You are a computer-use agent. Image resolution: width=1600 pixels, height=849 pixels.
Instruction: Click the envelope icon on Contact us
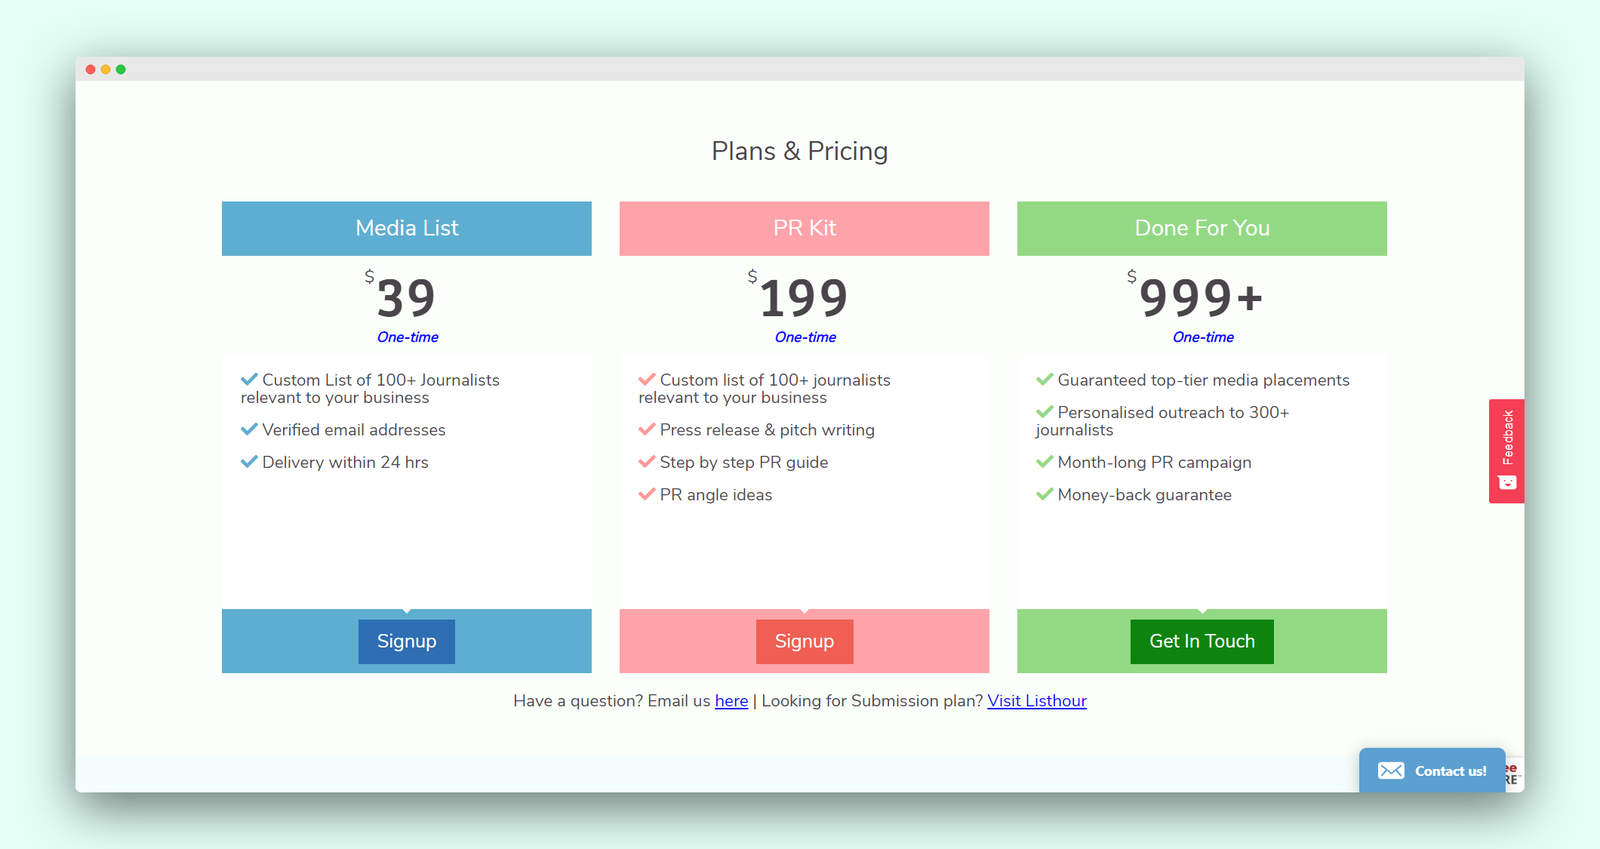(x=1391, y=770)
